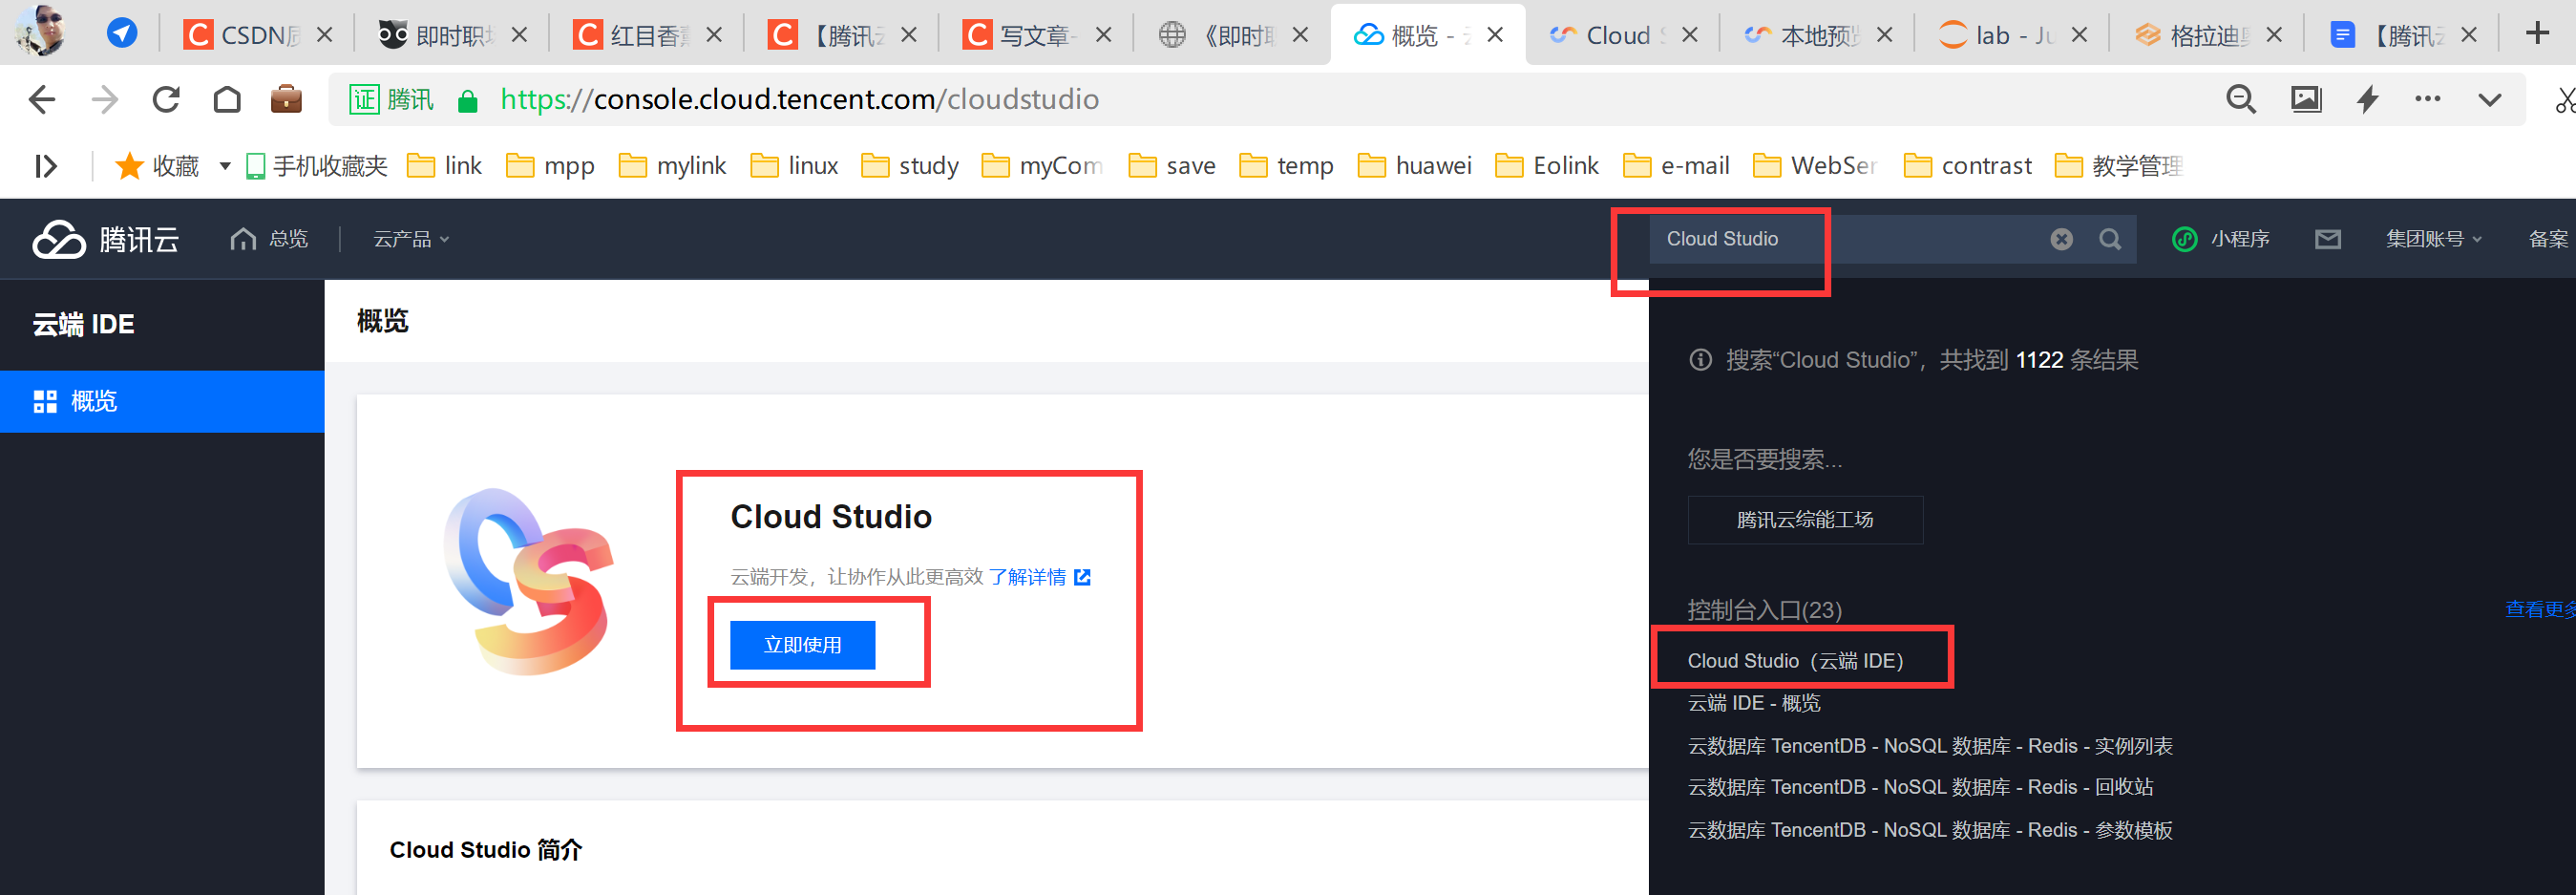Expand the 集团账号 dropdown
This screenshot has height=895, width=2576.
click(2434, 239)
